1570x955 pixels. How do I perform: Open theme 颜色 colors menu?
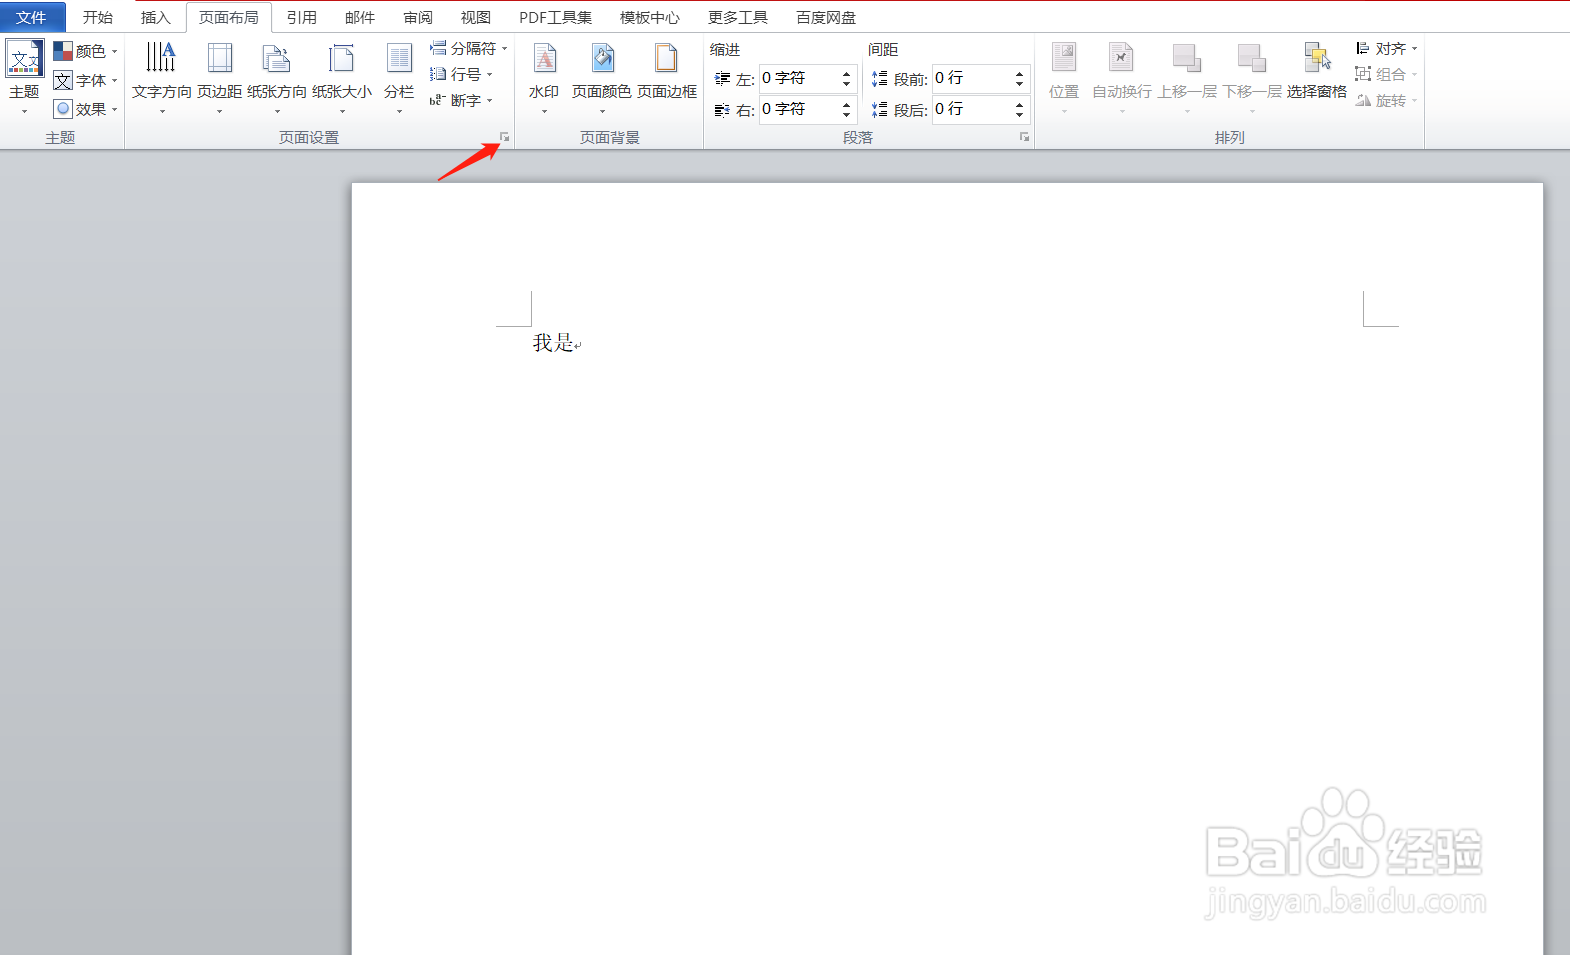[x=85, y=51]
